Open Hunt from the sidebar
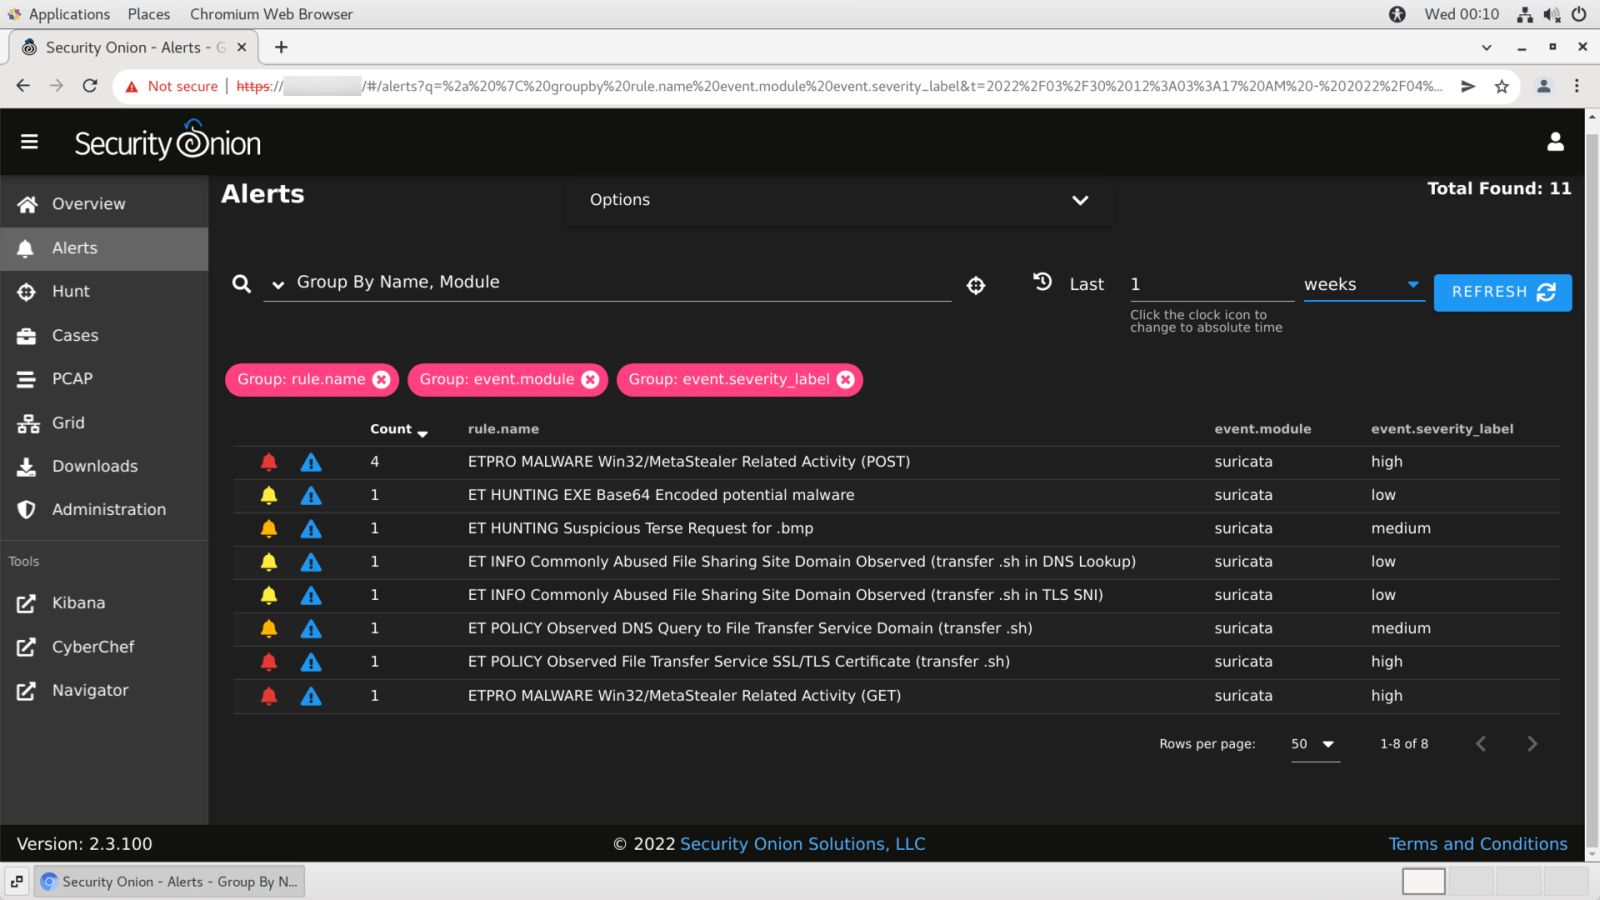This screenshot has width=1600, height=900. [x=104, y=291]
